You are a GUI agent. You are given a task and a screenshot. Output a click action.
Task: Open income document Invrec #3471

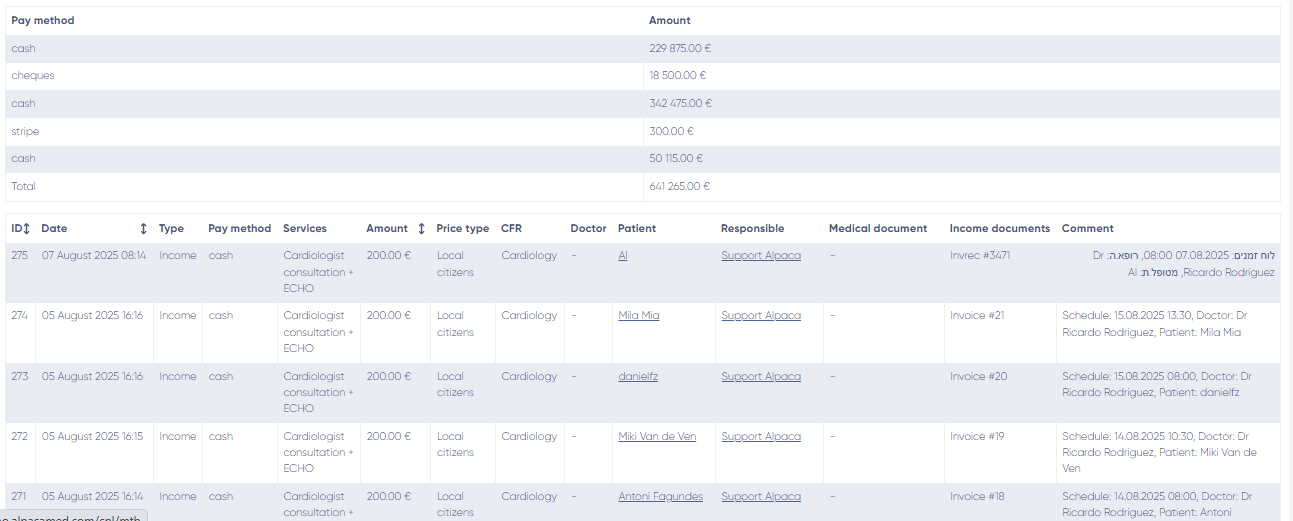coord(980,256)
